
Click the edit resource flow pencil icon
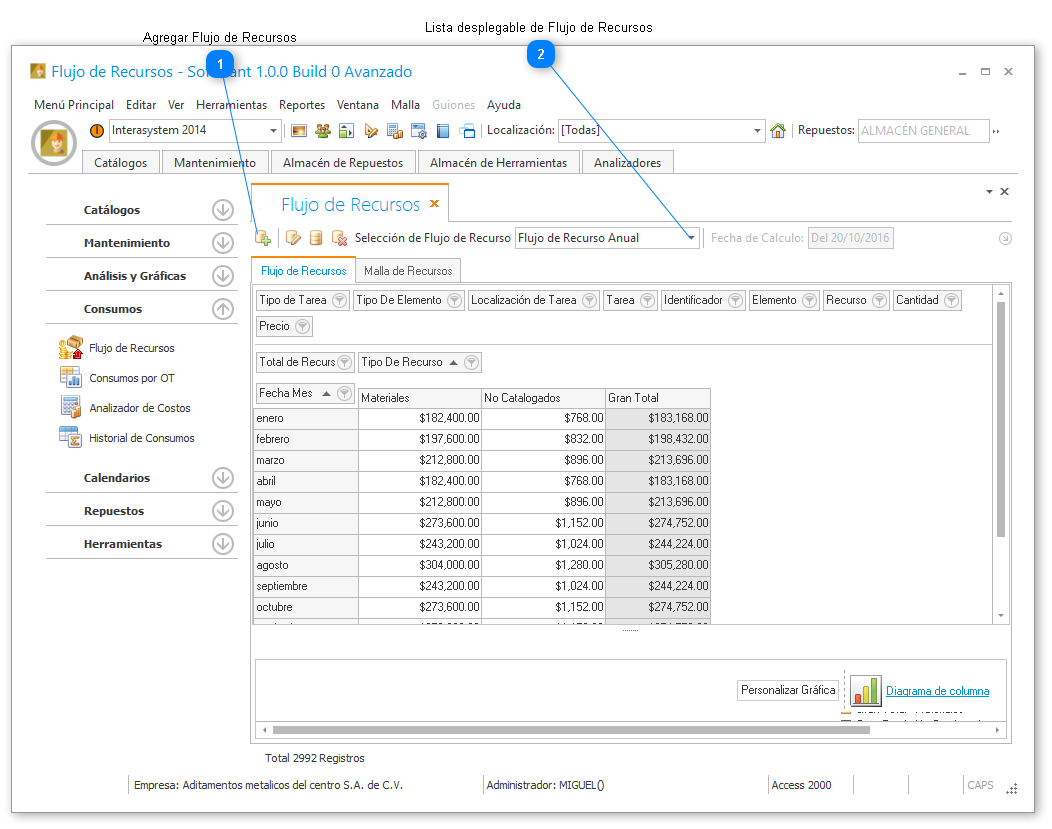(x=293, y=238)
